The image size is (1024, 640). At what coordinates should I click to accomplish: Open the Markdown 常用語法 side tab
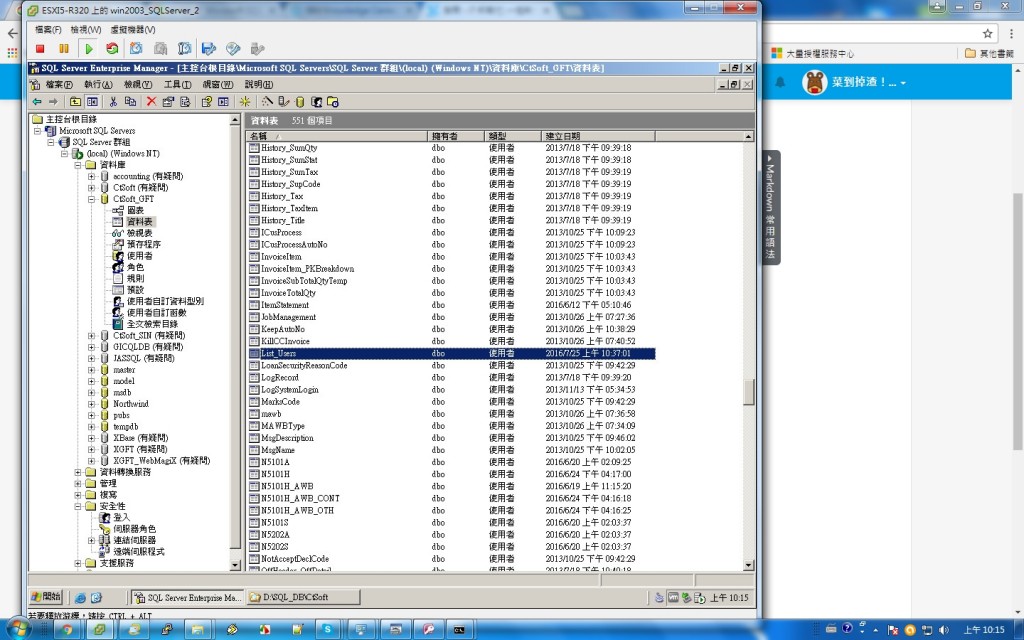(771, 208)
